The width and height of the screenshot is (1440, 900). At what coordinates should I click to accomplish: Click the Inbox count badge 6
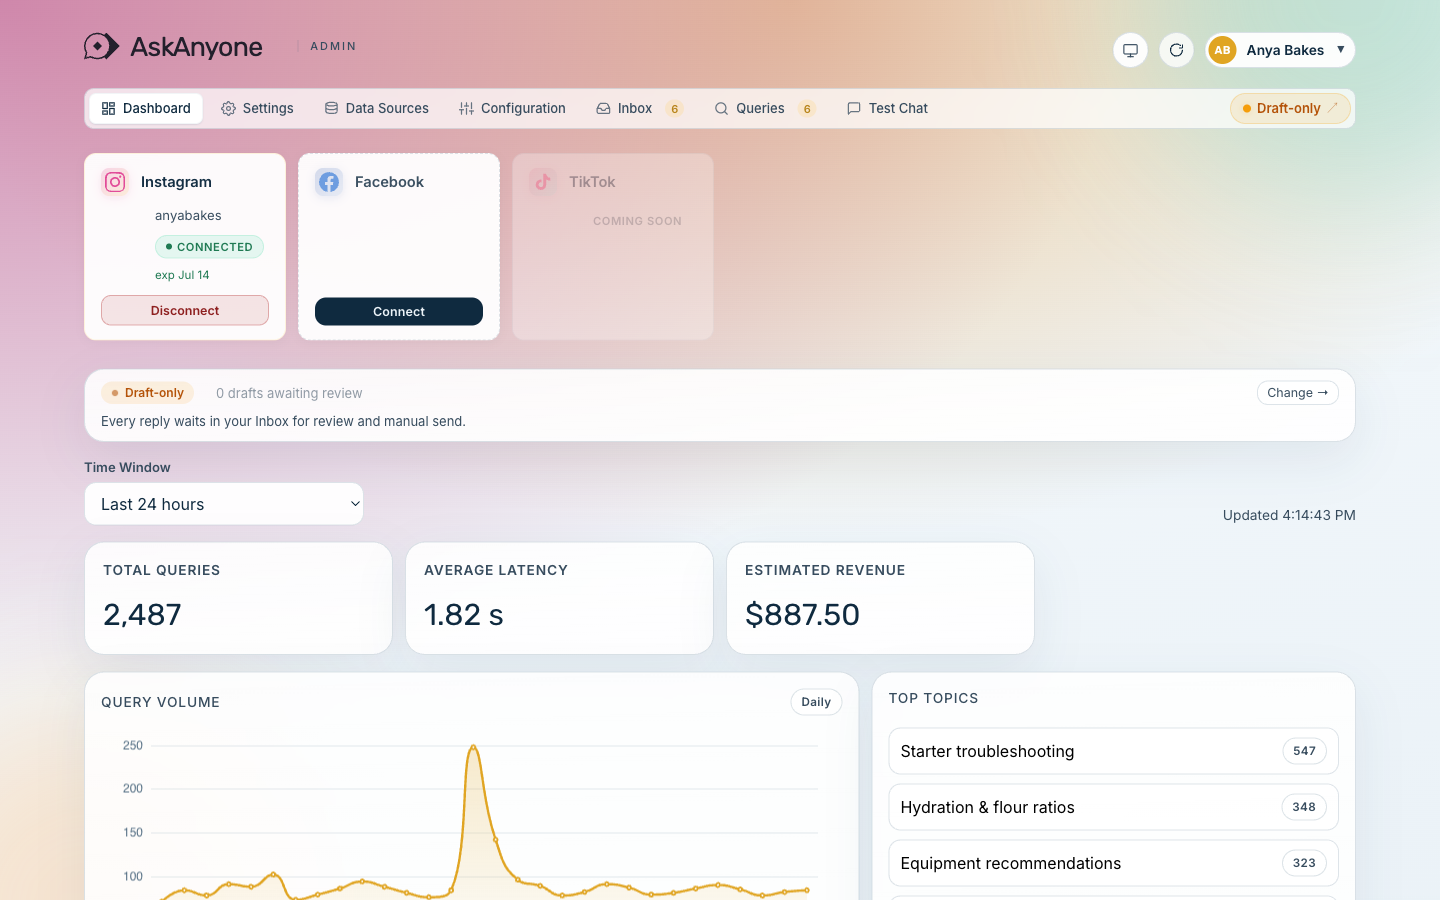point(675,109)
